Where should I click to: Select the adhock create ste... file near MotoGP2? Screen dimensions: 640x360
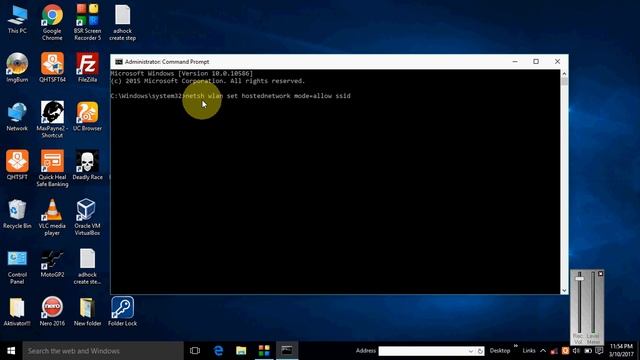coord(87,266)
